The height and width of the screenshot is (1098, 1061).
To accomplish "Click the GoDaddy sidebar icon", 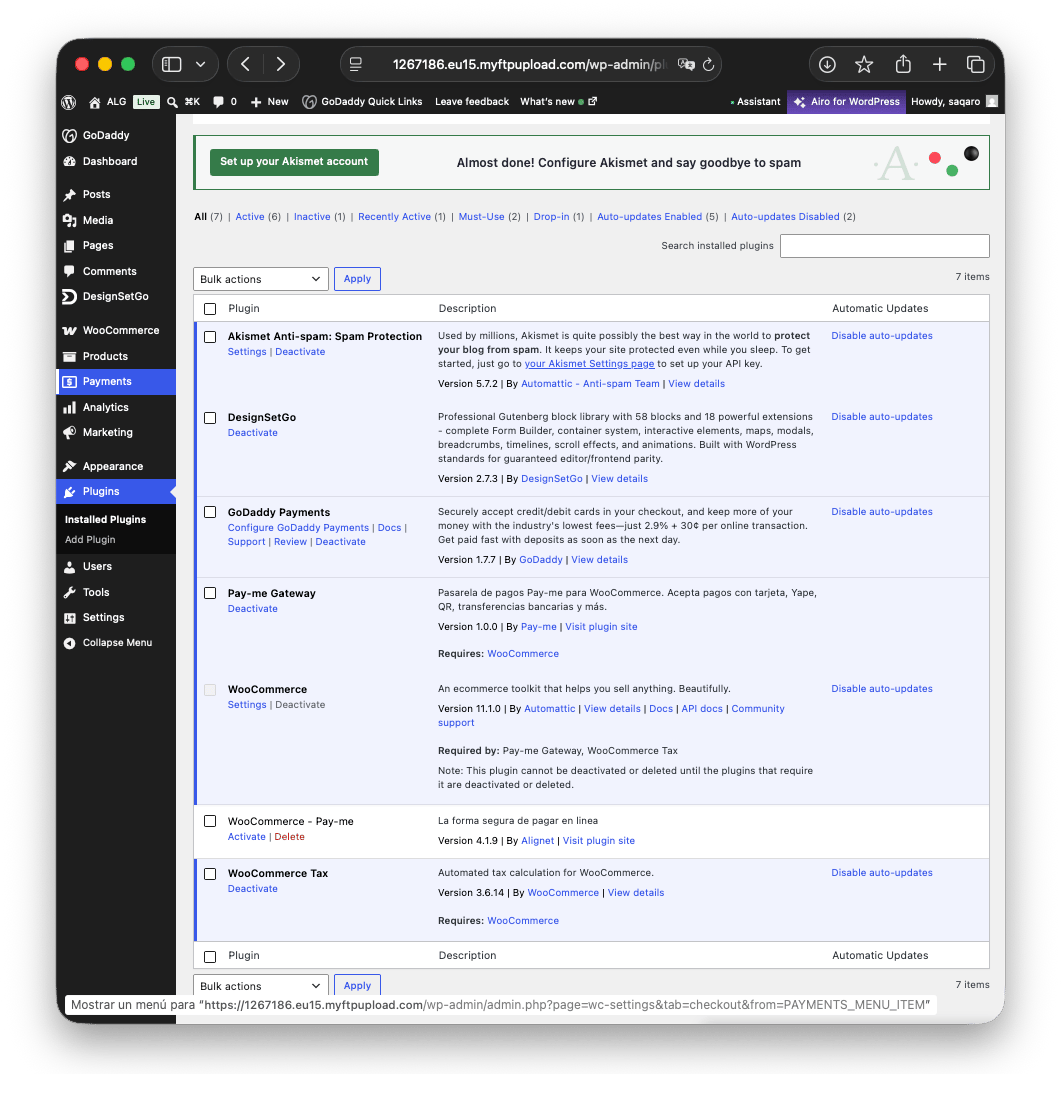I will 69,136.
